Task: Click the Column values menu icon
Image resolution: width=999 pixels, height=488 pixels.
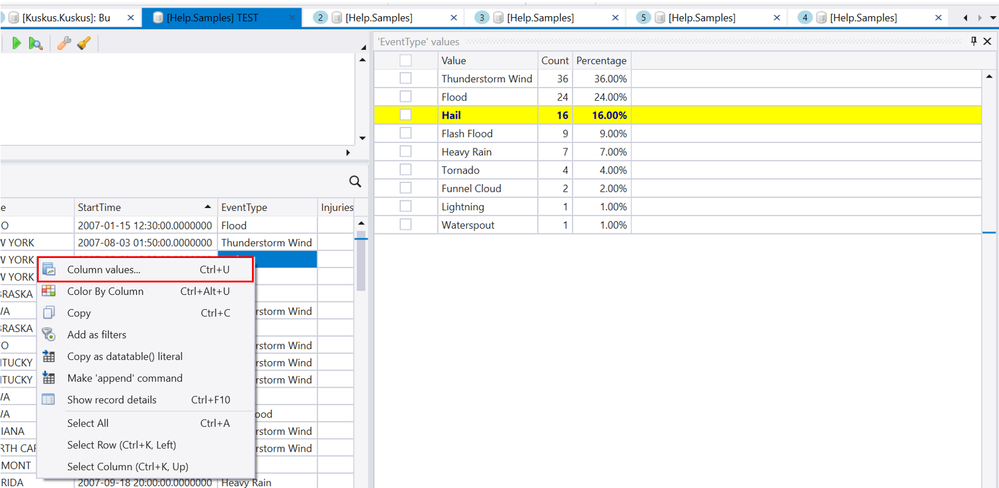Action: [48, 270]
